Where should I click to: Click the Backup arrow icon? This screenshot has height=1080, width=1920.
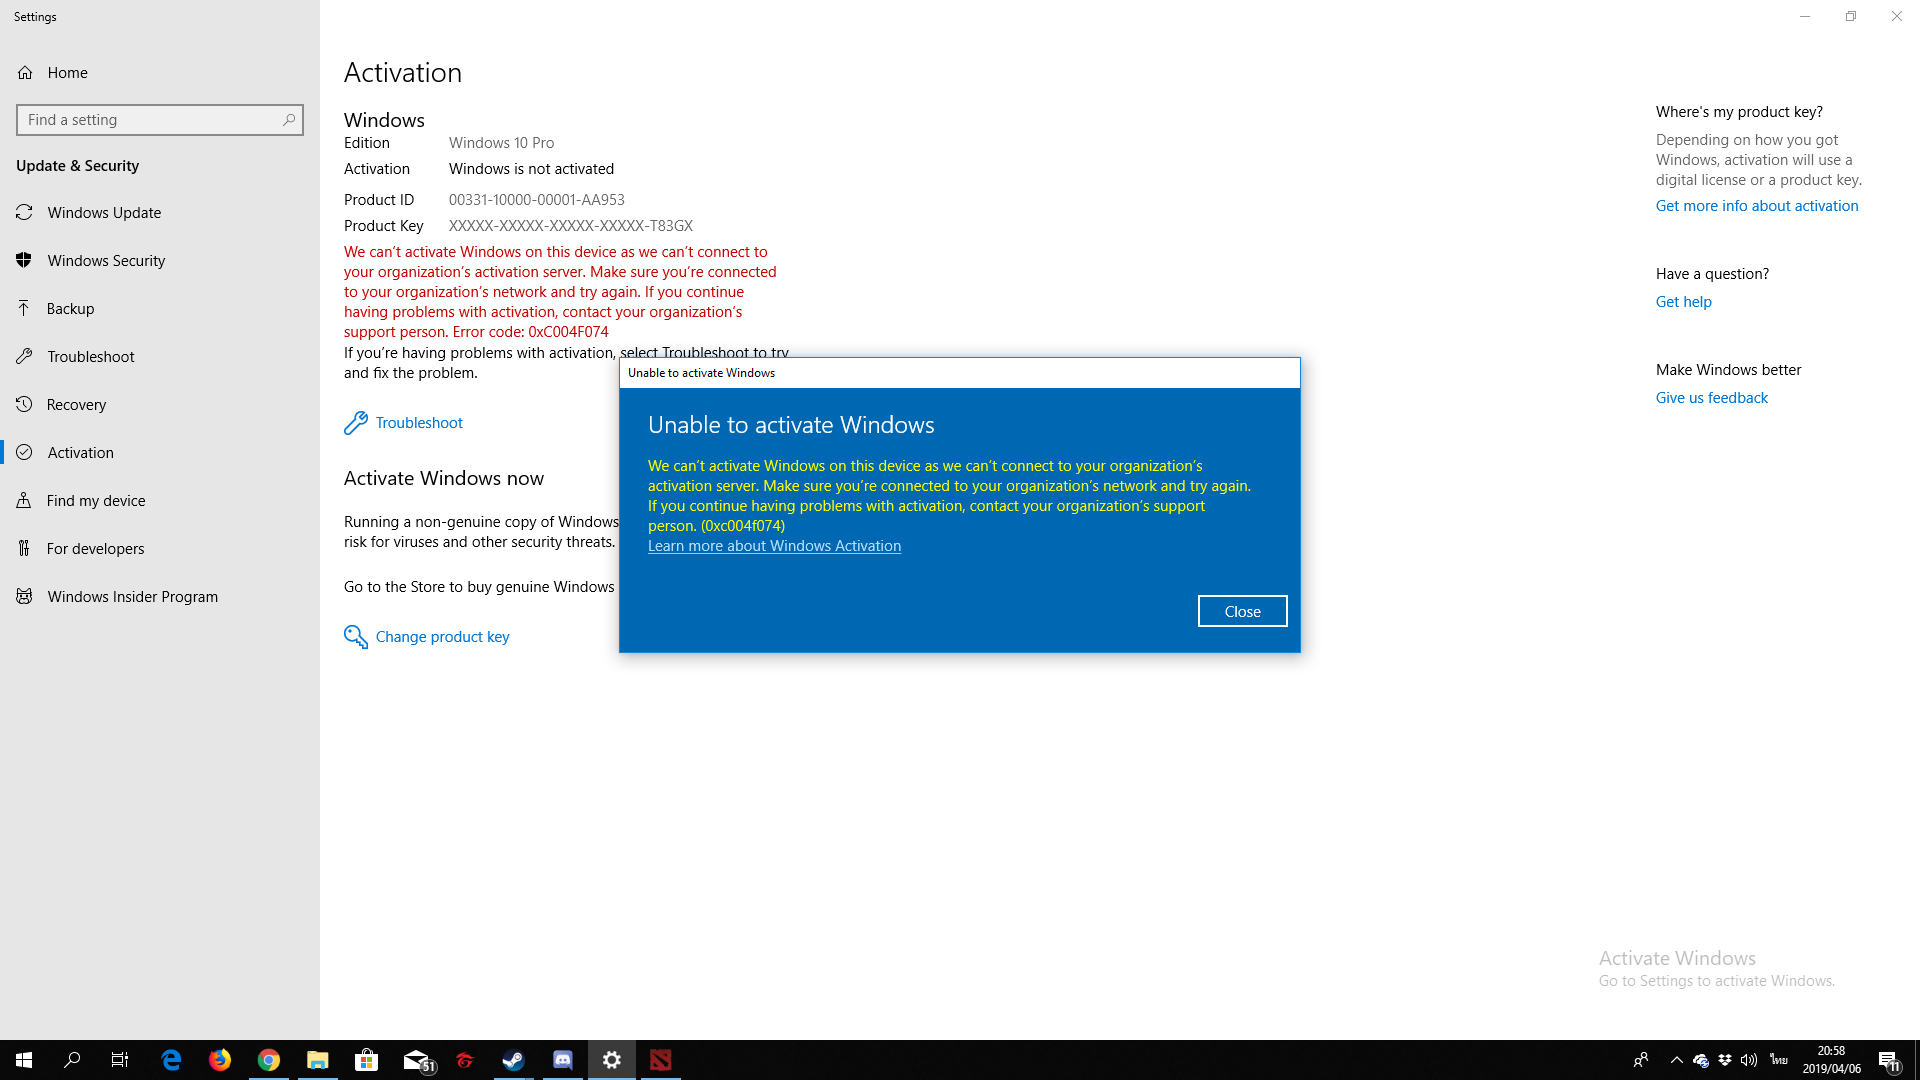[x=24, y=308]
